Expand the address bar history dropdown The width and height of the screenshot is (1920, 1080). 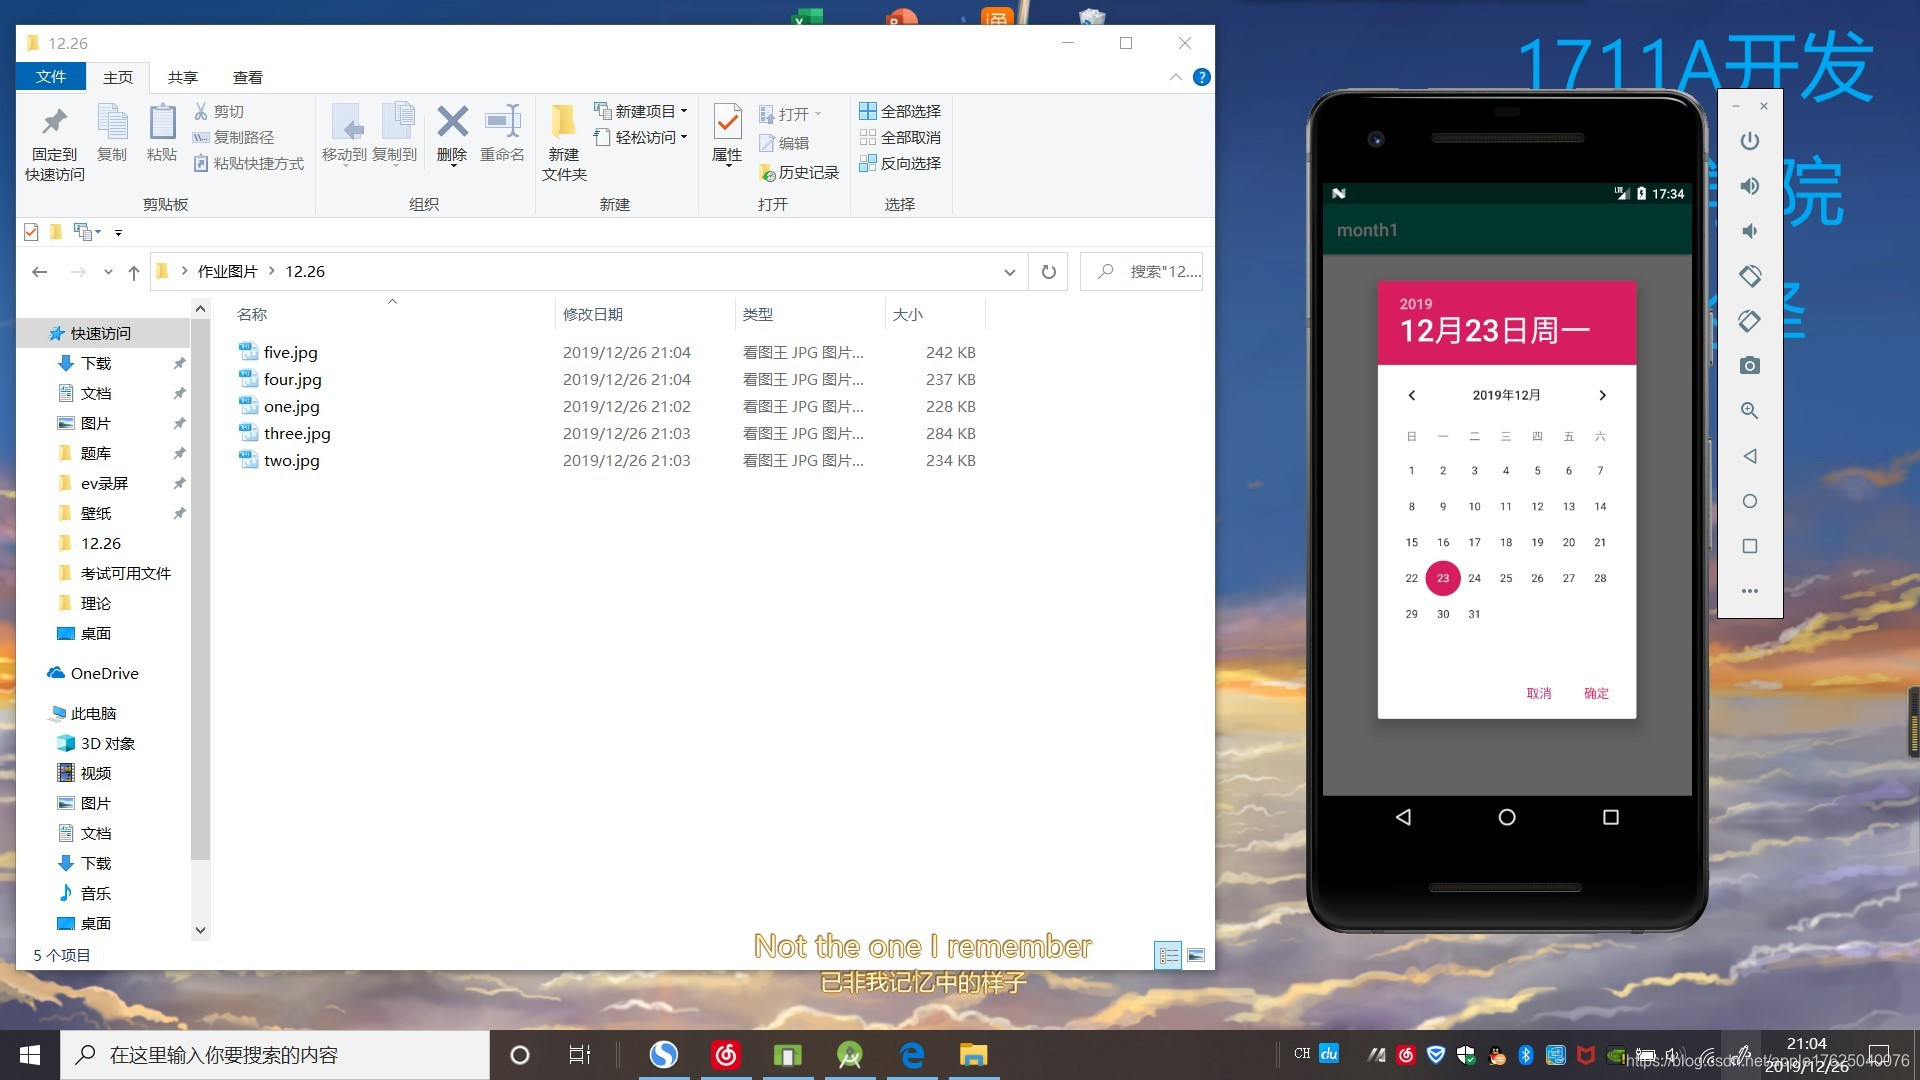point(1009,272)
